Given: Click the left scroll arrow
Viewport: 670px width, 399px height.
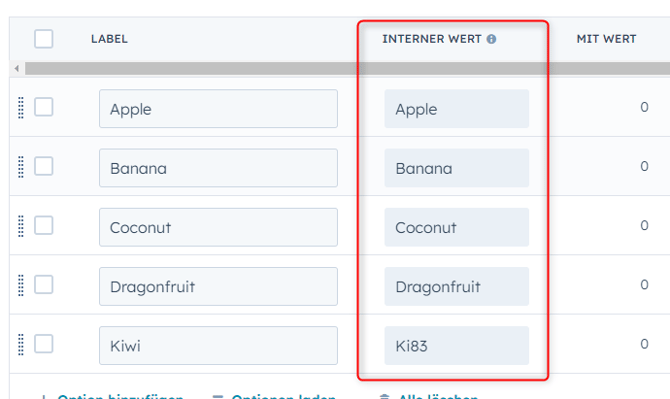Looking at the screenshot, I should (x=17, y=68).
